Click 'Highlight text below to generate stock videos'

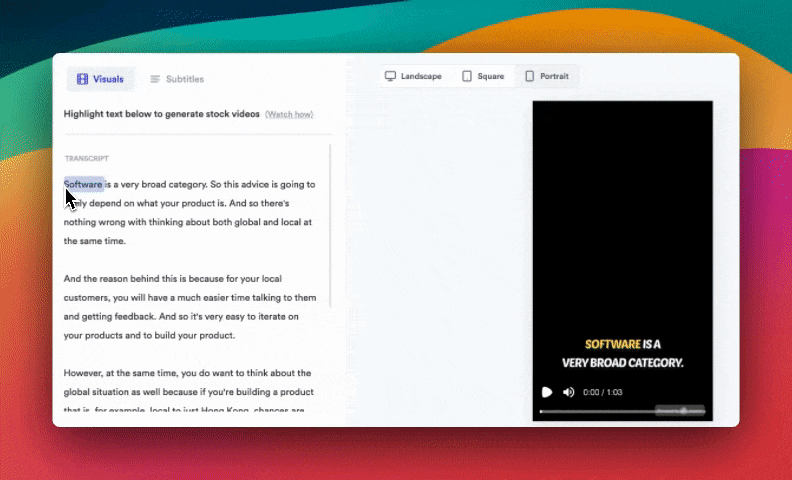[162, 114]
